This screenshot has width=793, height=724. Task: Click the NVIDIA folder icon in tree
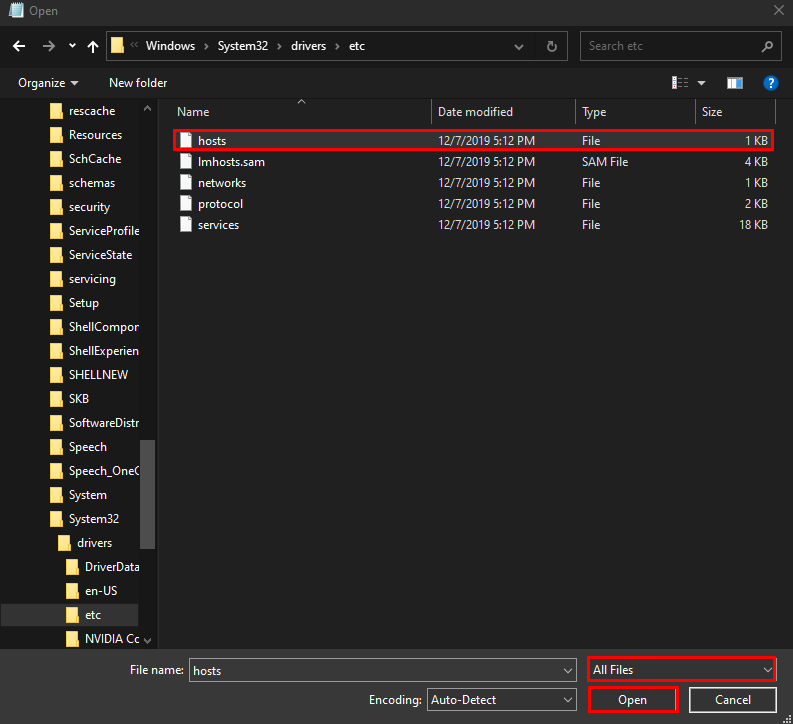click(73, 639)
